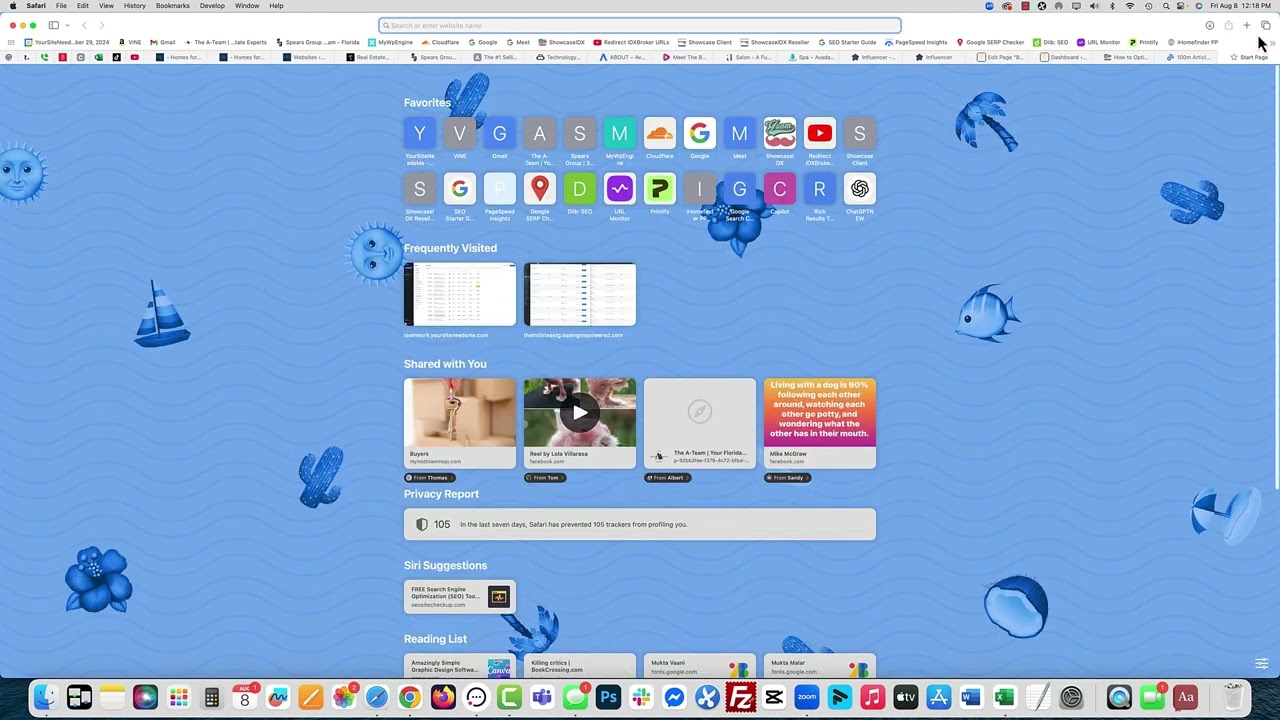Viewport: 1280px width, 720px height.
Task: Open the Rich Results Test favorite tile
Action: (x=819, y=189)
